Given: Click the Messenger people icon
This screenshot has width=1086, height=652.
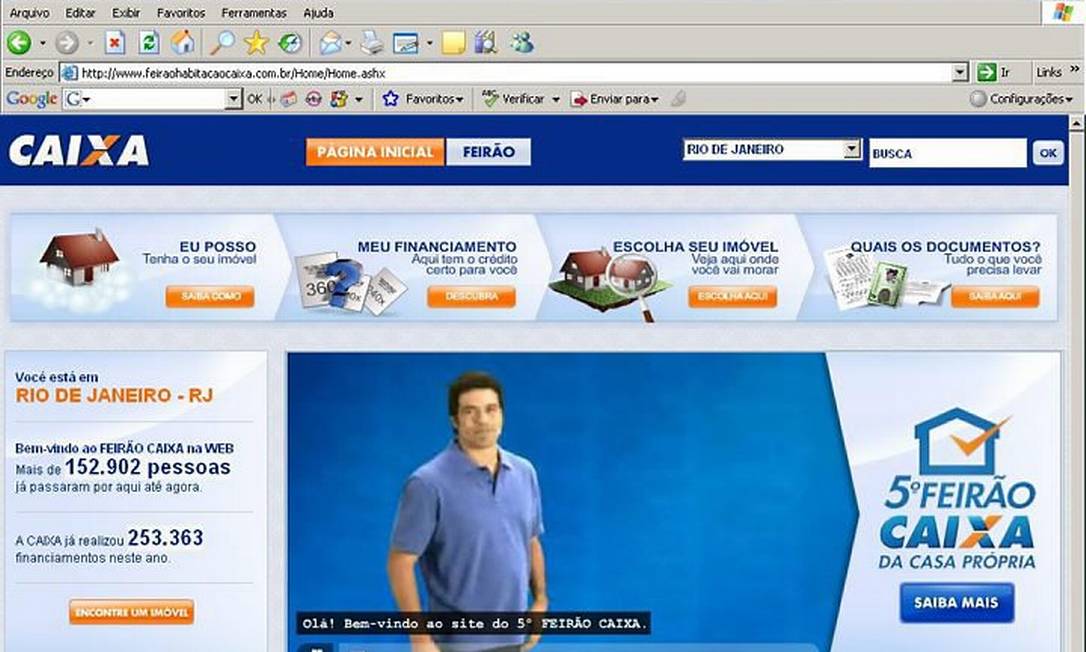Looking at the screenshot, I should point(521,43).
